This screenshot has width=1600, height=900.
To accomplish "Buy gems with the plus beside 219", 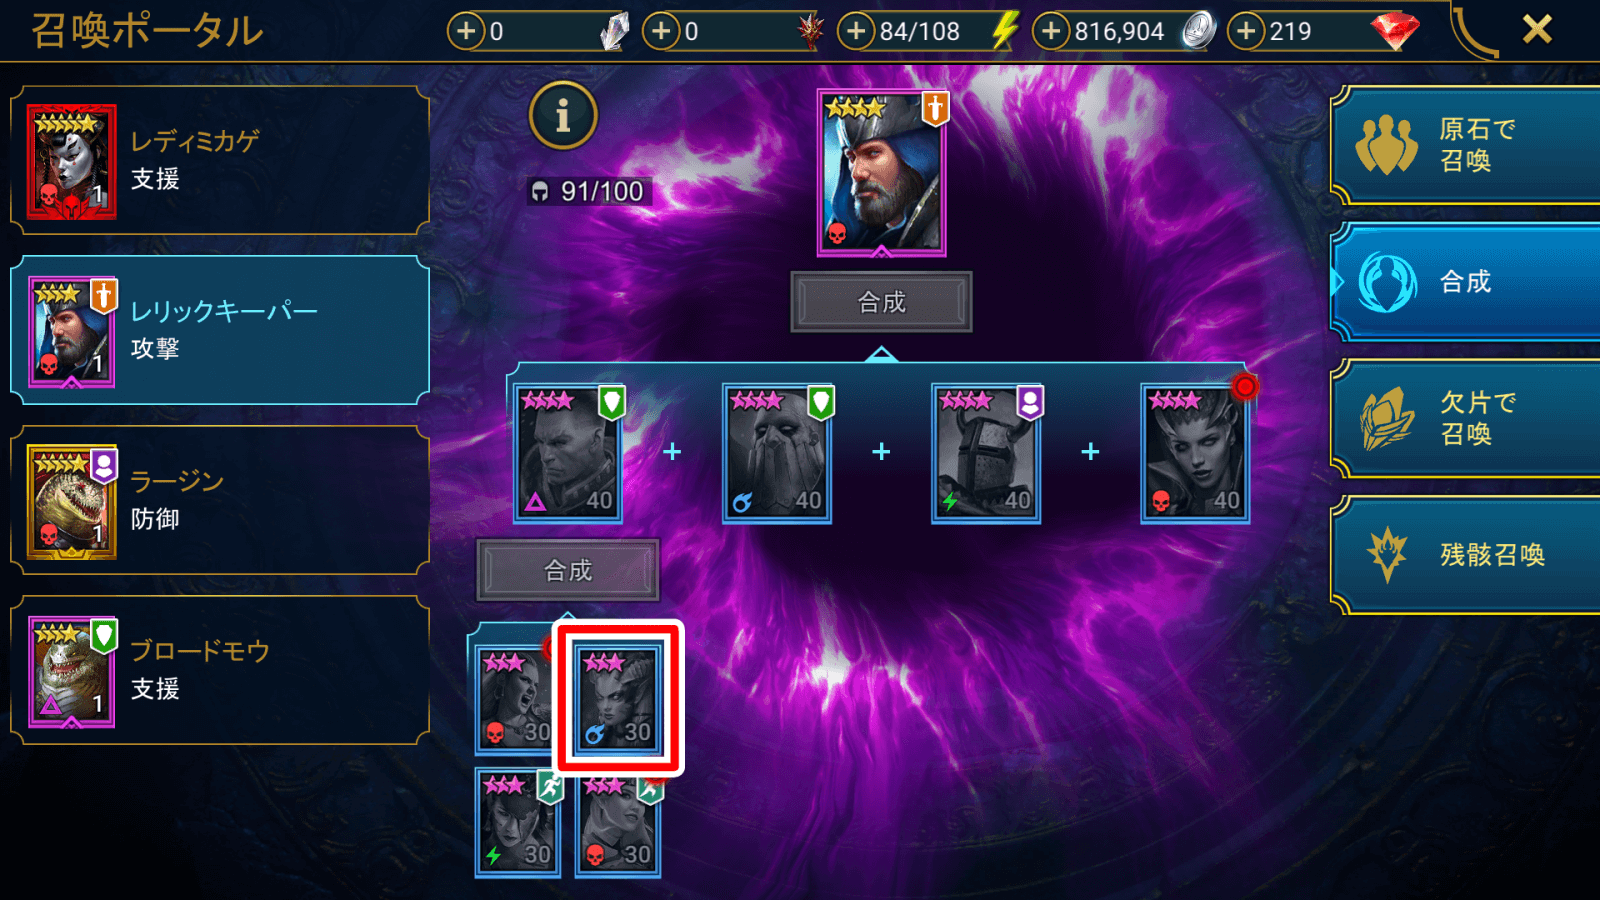I will click(x=1246, y=31).
